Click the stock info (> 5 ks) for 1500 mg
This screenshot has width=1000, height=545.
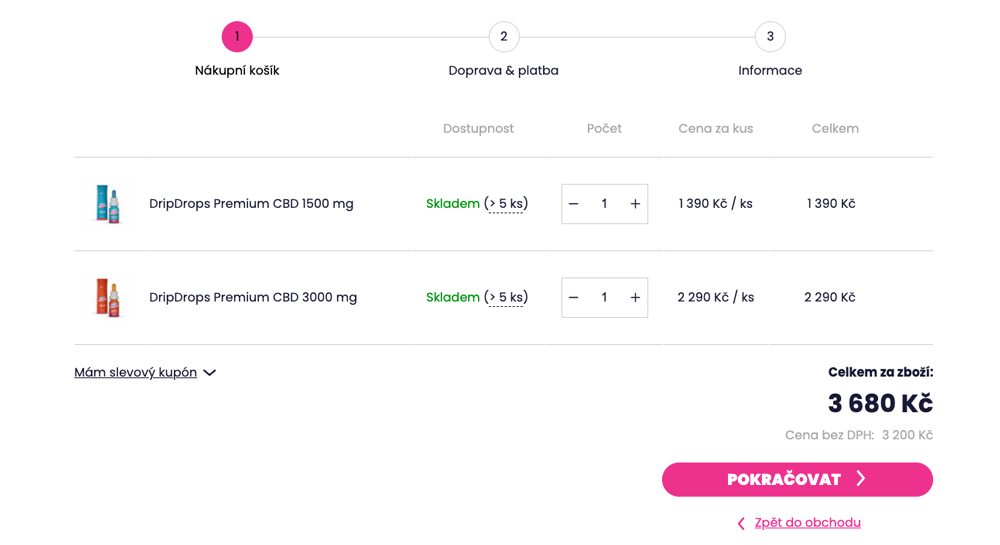[x=506, y=204]
